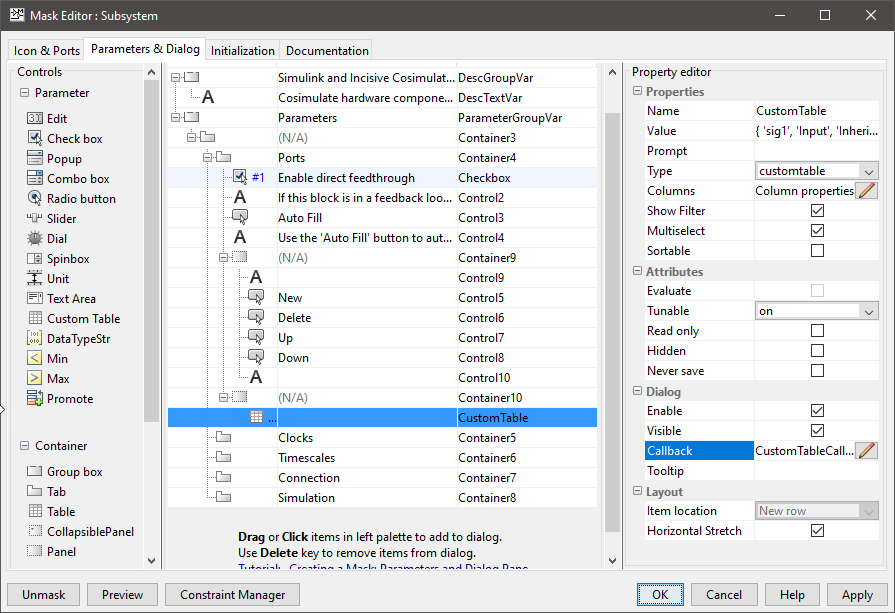Open the Type dropdown showing customtable
Viewport: 895px width, 613px height.
tap(816, 171)
